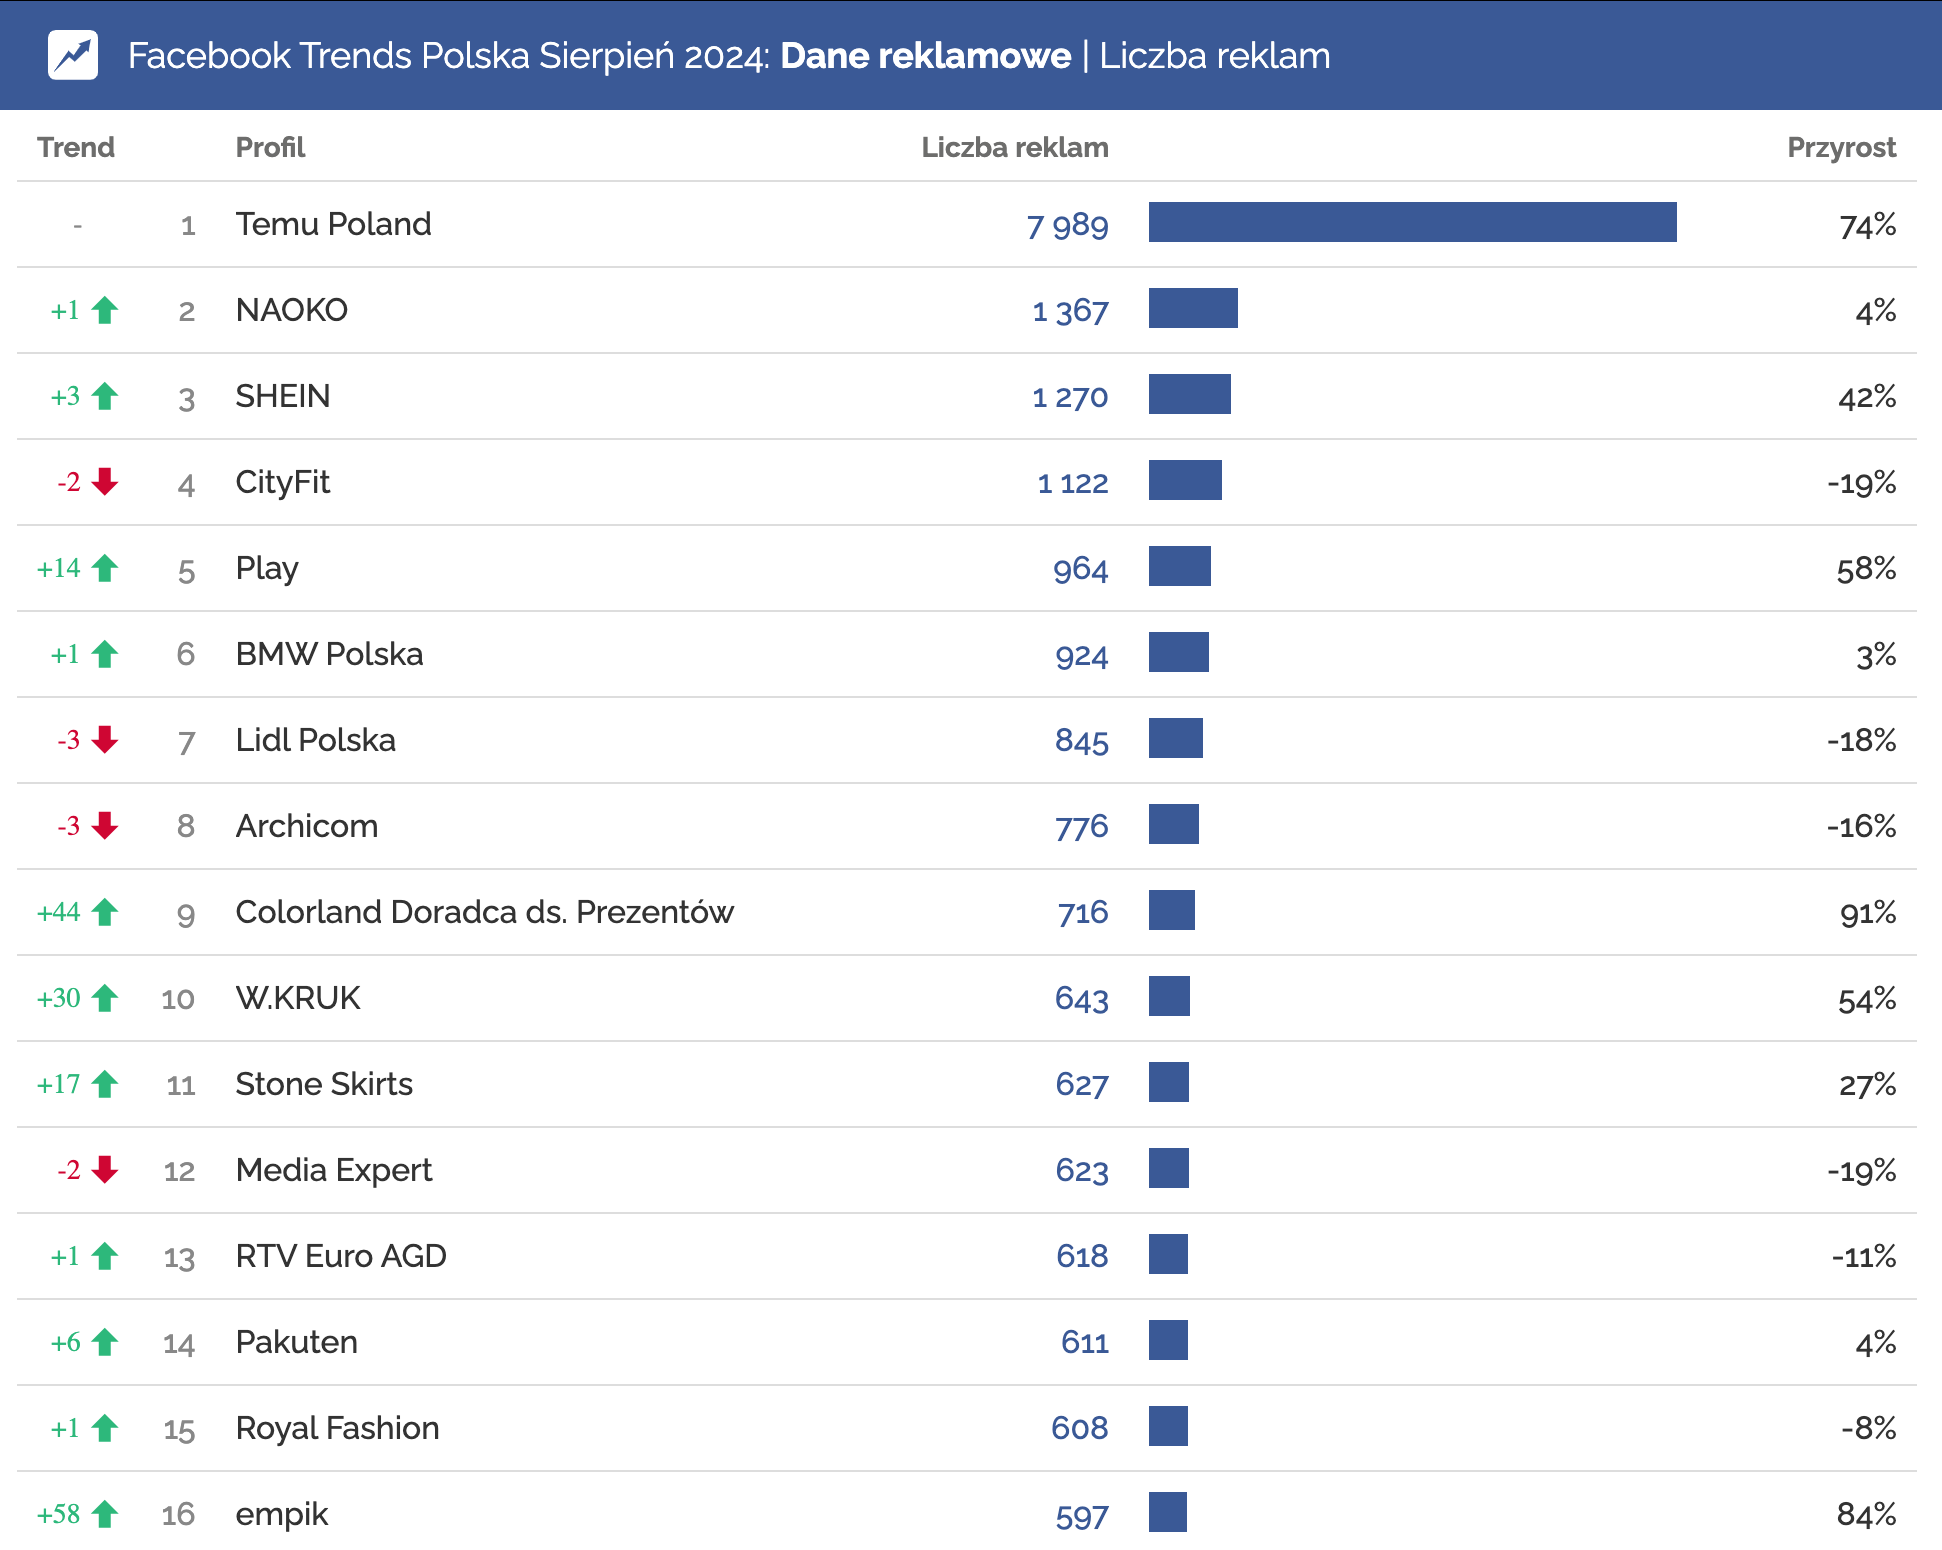The width and height of the screenshot is (1942, 1550).
Task: Click the Facebook Trends Polska header title
Action: click(729, 55)
